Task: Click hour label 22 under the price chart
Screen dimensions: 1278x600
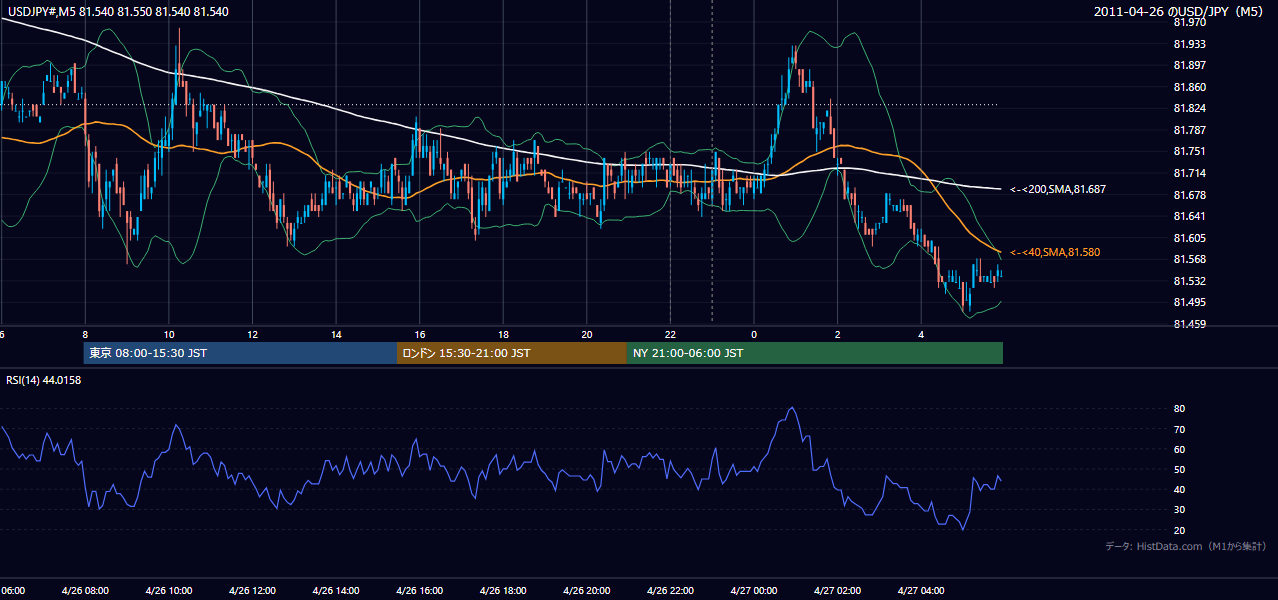Action: point(670,335)
